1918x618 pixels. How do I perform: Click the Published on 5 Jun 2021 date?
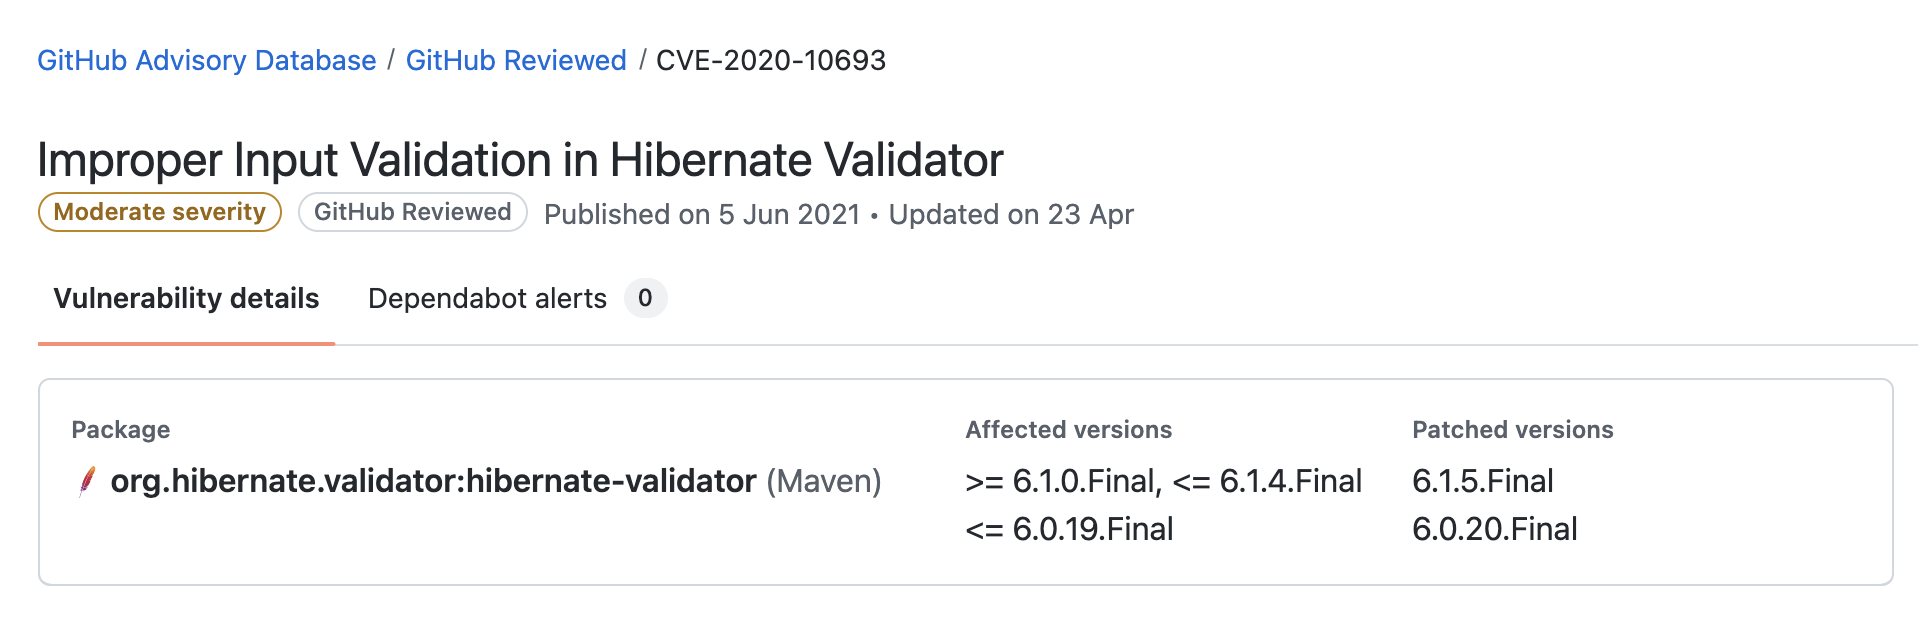702,214
